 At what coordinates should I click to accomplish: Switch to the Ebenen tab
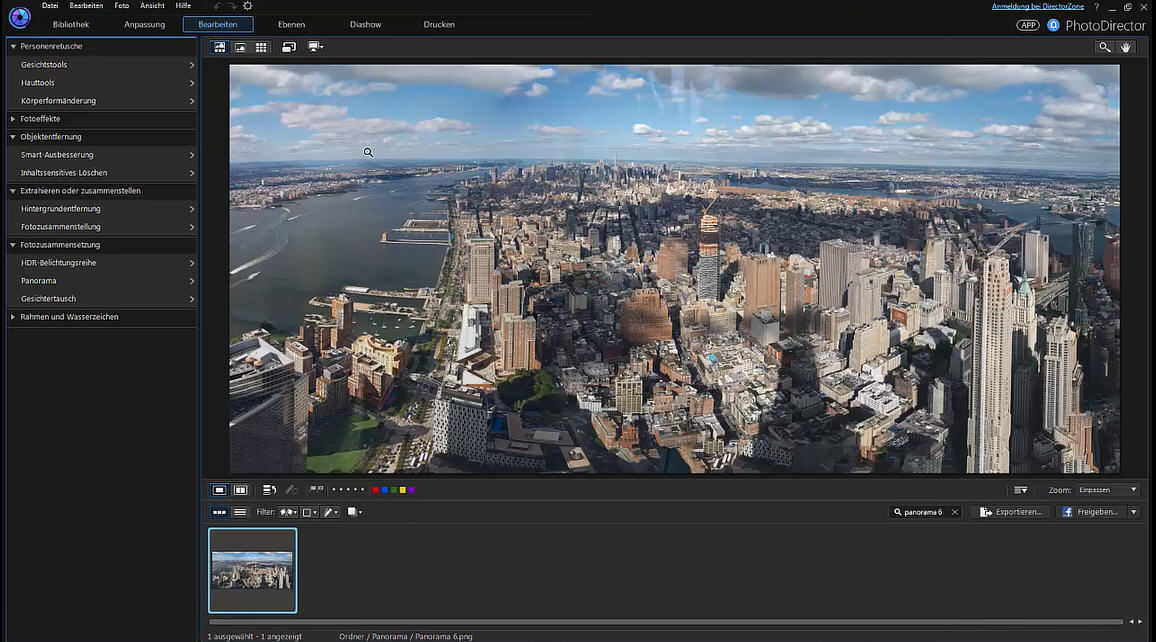291,24
